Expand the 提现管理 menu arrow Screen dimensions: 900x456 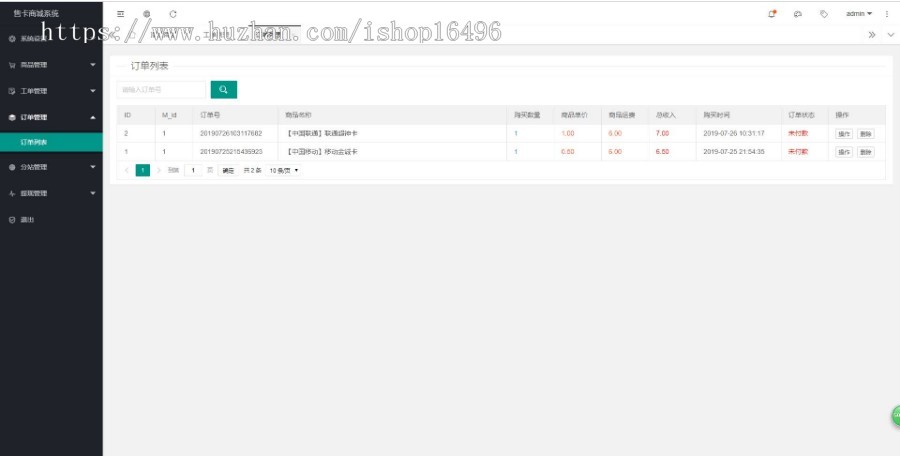pos(93,194)
